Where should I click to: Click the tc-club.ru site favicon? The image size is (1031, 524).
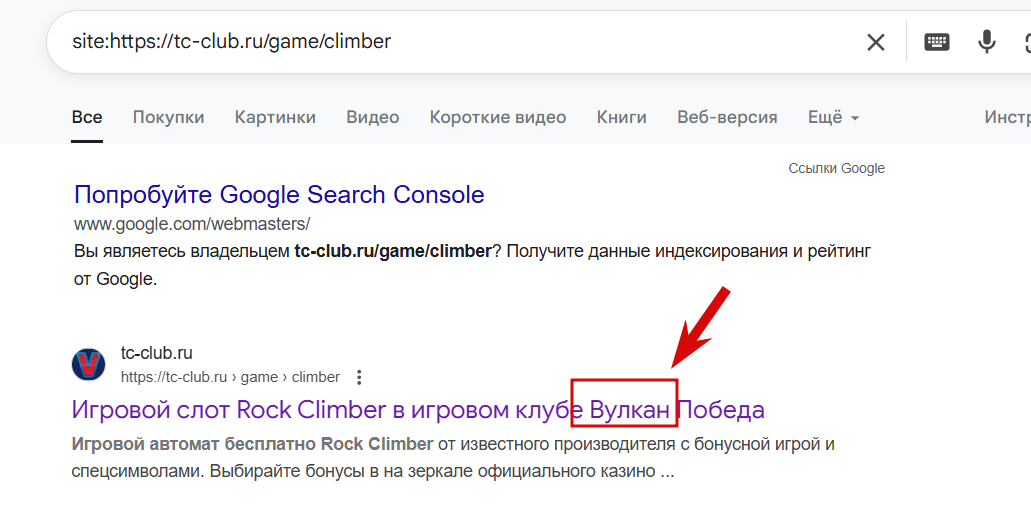pyautogui.click(x=88, y=364)
